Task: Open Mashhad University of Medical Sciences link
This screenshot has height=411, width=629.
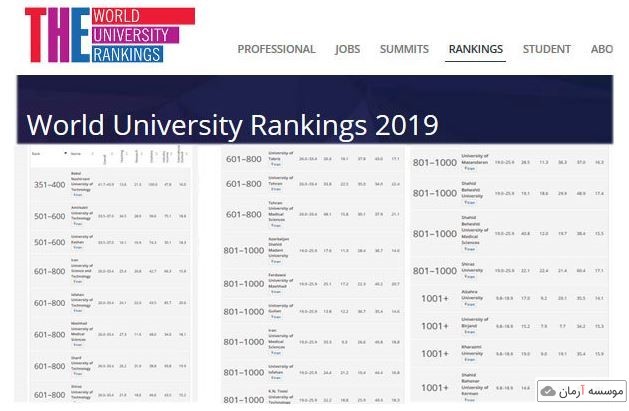Action: click(82, 331)
